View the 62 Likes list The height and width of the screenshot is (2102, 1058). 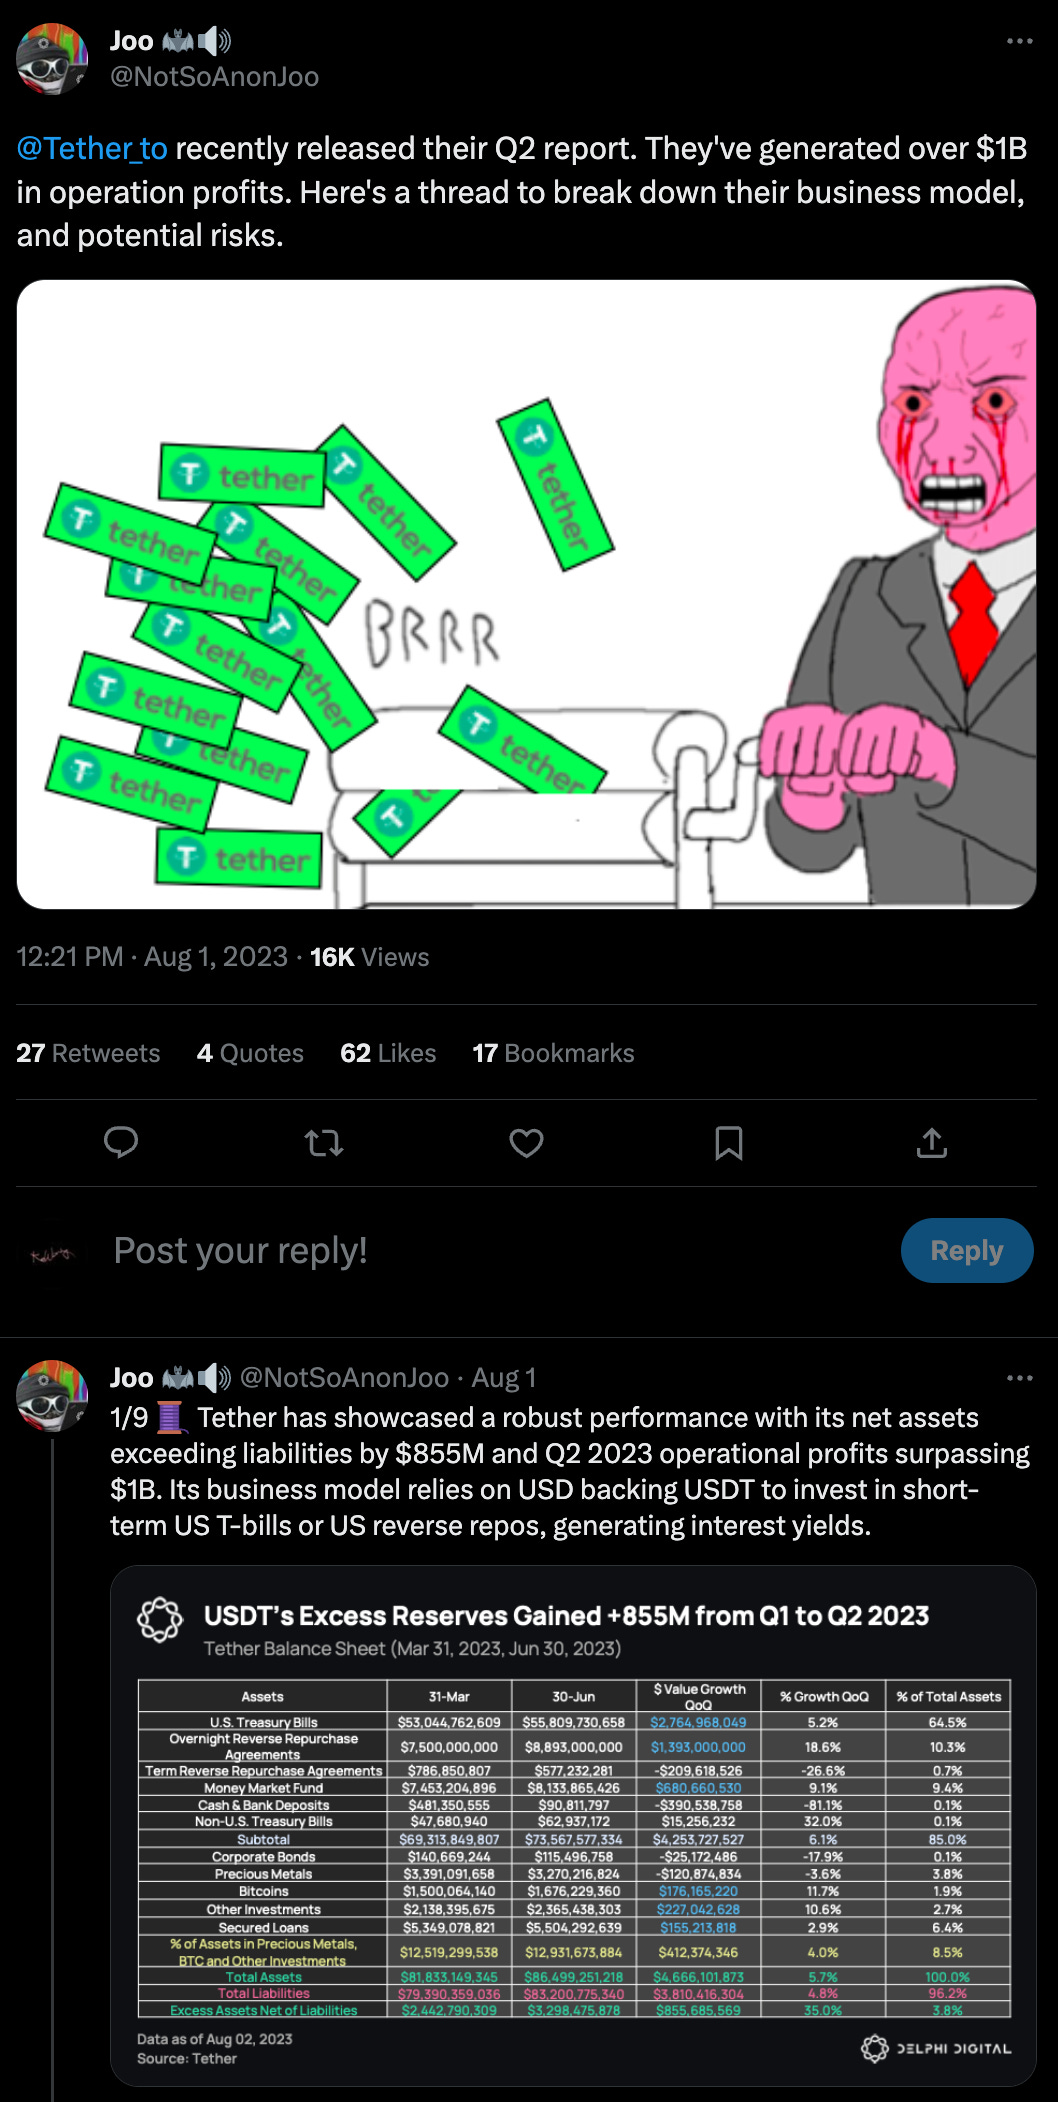point(388,1053)
